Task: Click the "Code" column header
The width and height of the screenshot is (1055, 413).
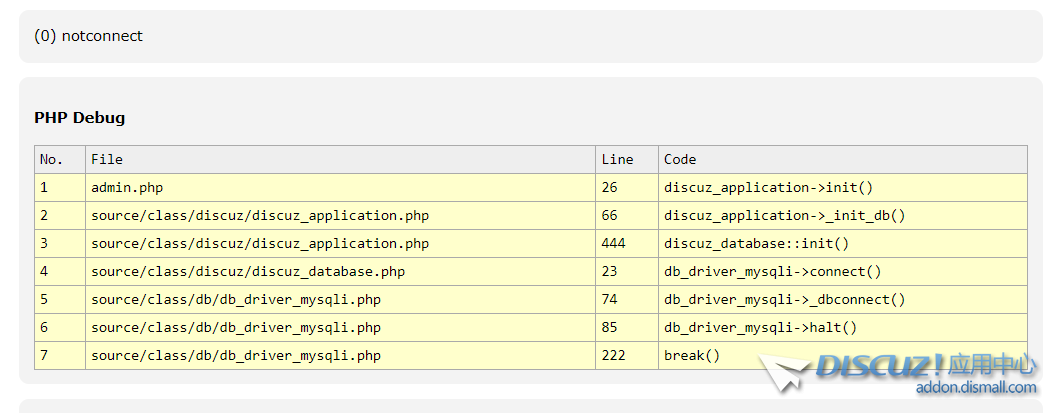Action: click(x=680, y=159)
